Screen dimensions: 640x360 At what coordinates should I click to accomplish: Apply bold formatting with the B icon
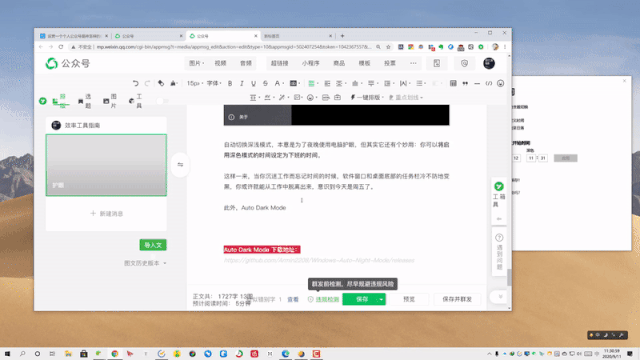tap(230, 83)
